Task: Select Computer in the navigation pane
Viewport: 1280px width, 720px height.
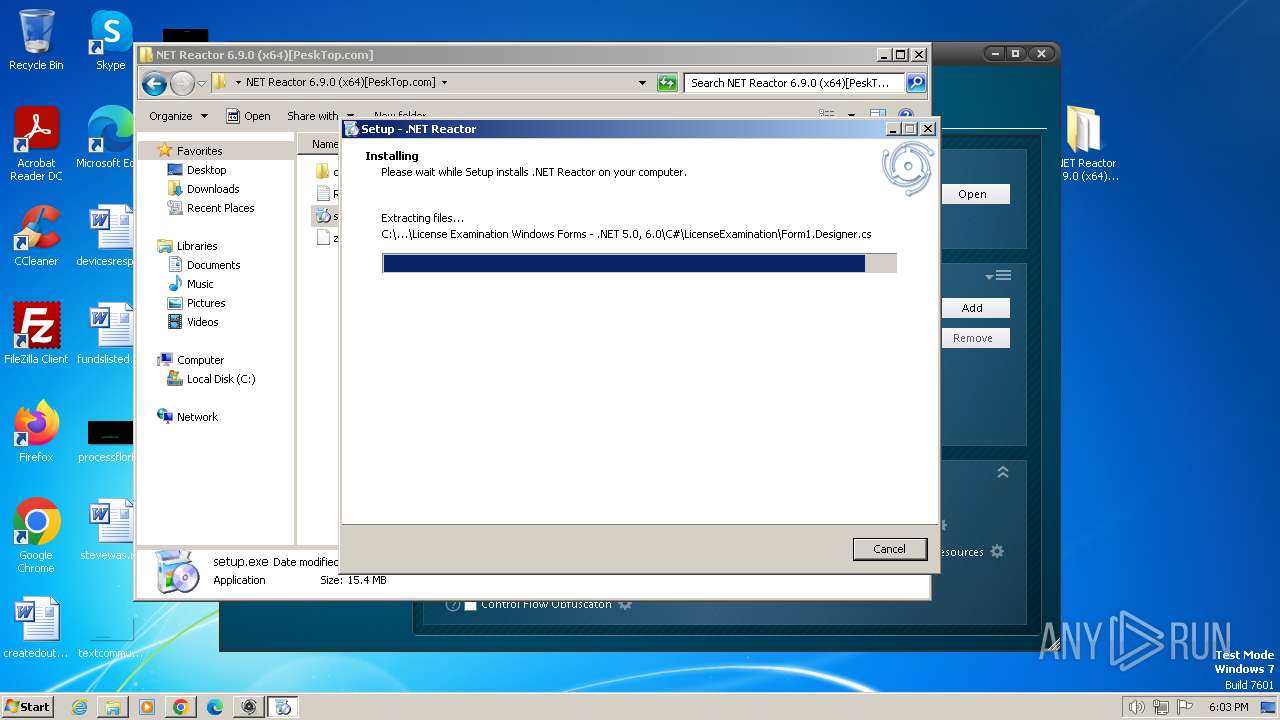Action: coord(200,360)
